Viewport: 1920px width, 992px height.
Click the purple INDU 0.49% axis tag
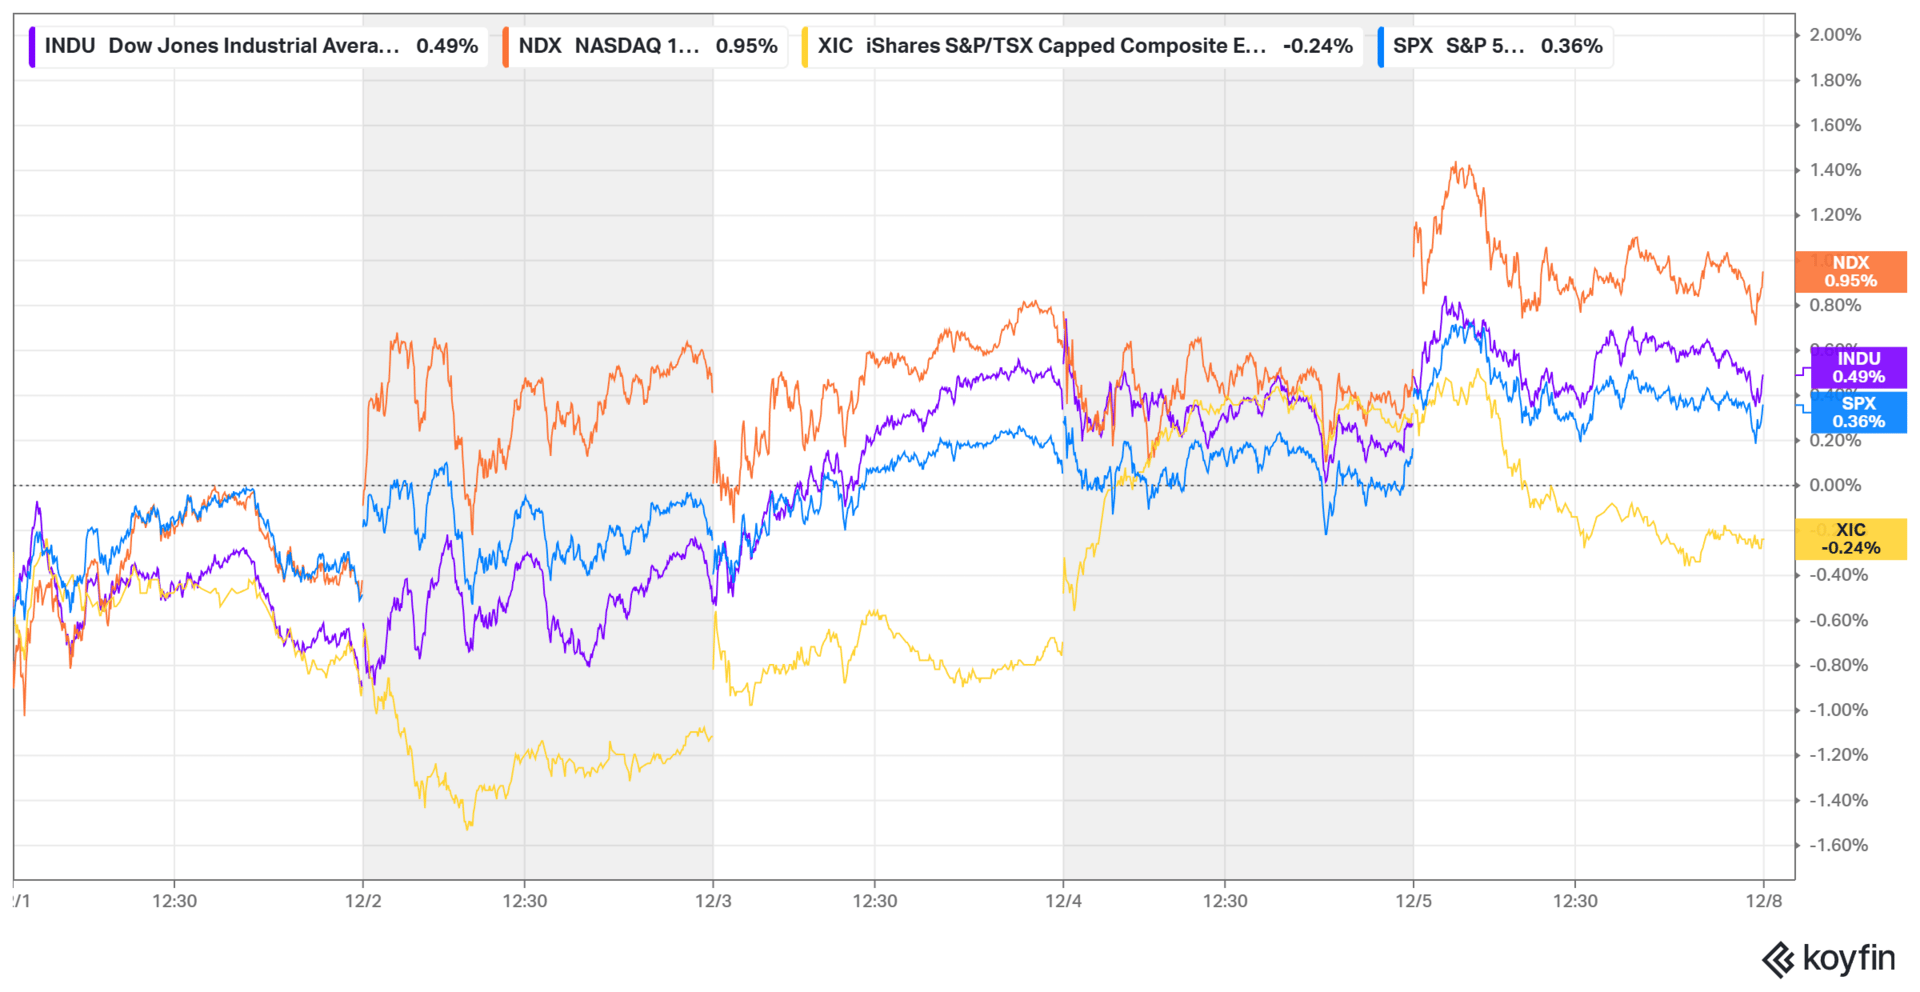click(x=1859, y=368)
